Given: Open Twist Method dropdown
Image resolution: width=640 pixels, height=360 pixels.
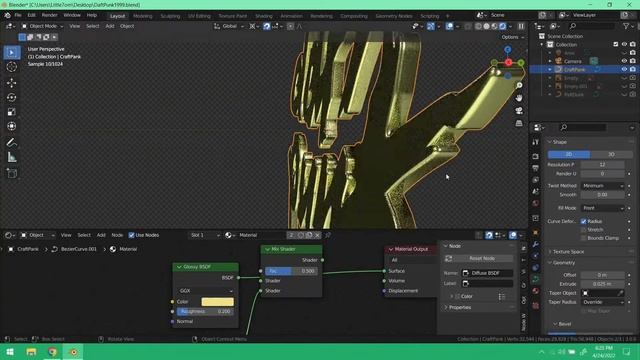Looking at the screenshot, I should tap(602, 186).
